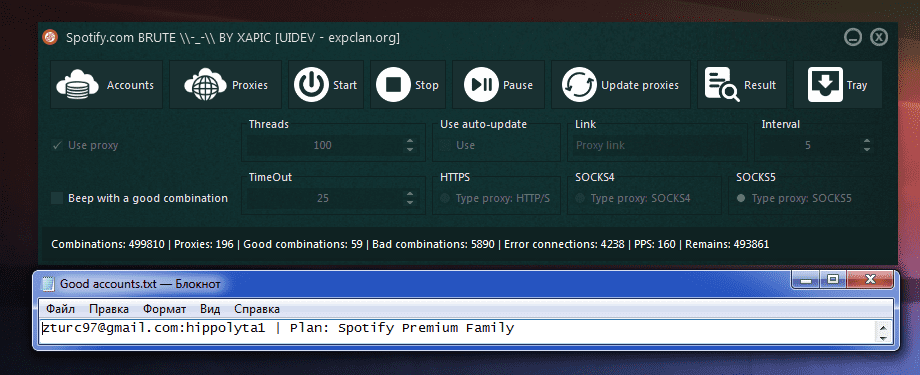Viewport: 920px width, 375px height.
Task: Maximize the Good accounts.txt Notepad window
Action: click(834, 279)
